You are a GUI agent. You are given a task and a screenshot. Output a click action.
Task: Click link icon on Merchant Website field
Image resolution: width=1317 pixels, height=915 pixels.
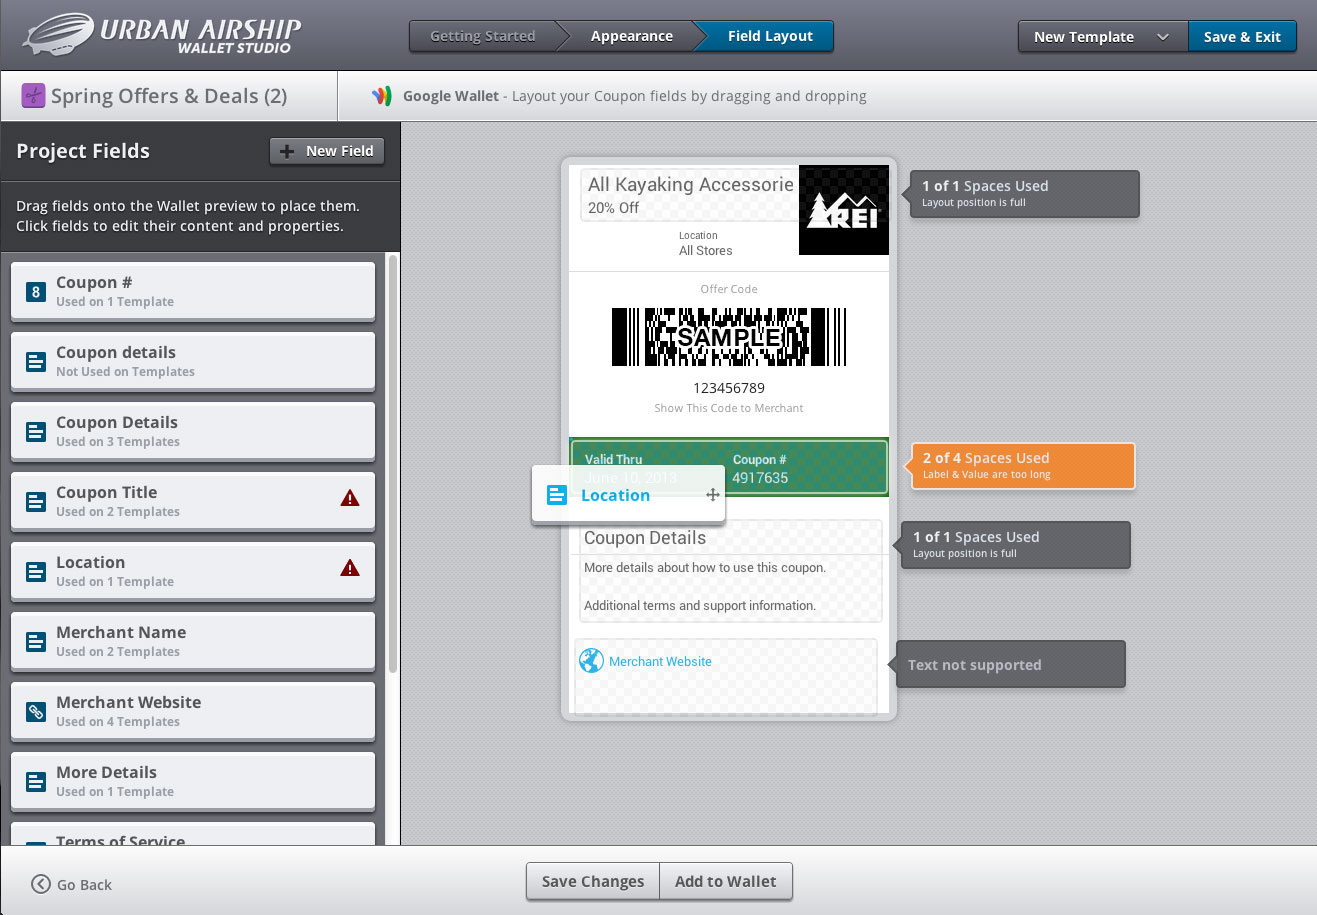pos(36,712)
